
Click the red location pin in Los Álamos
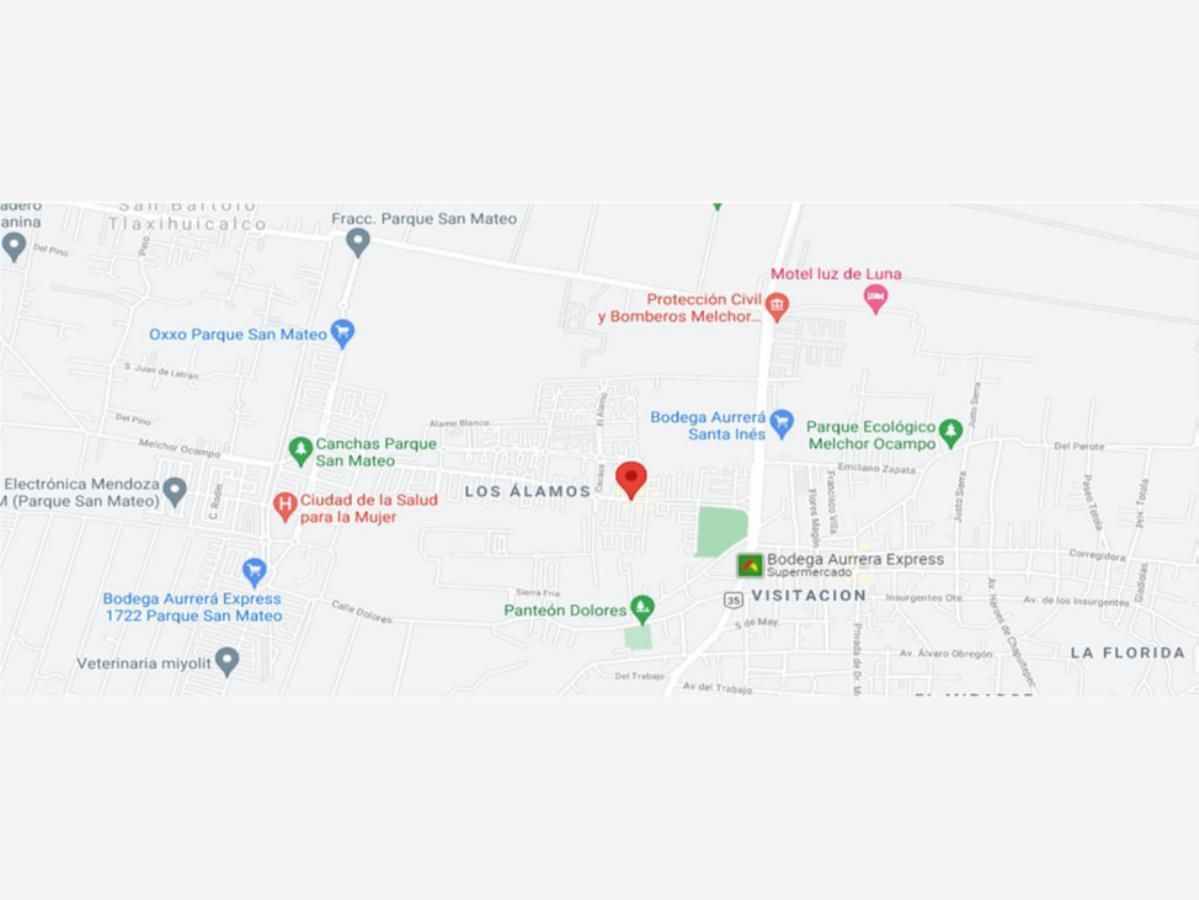pos(631,479)
